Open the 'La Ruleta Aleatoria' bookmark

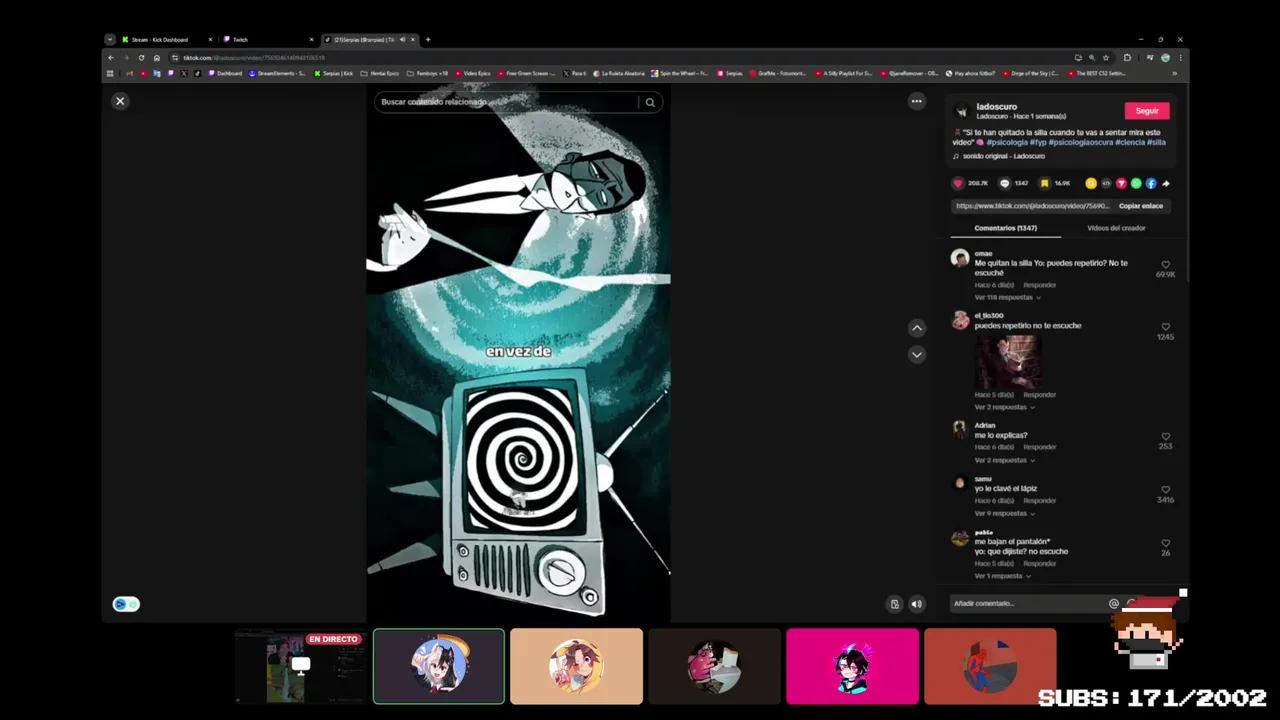(x=619, y=73)
